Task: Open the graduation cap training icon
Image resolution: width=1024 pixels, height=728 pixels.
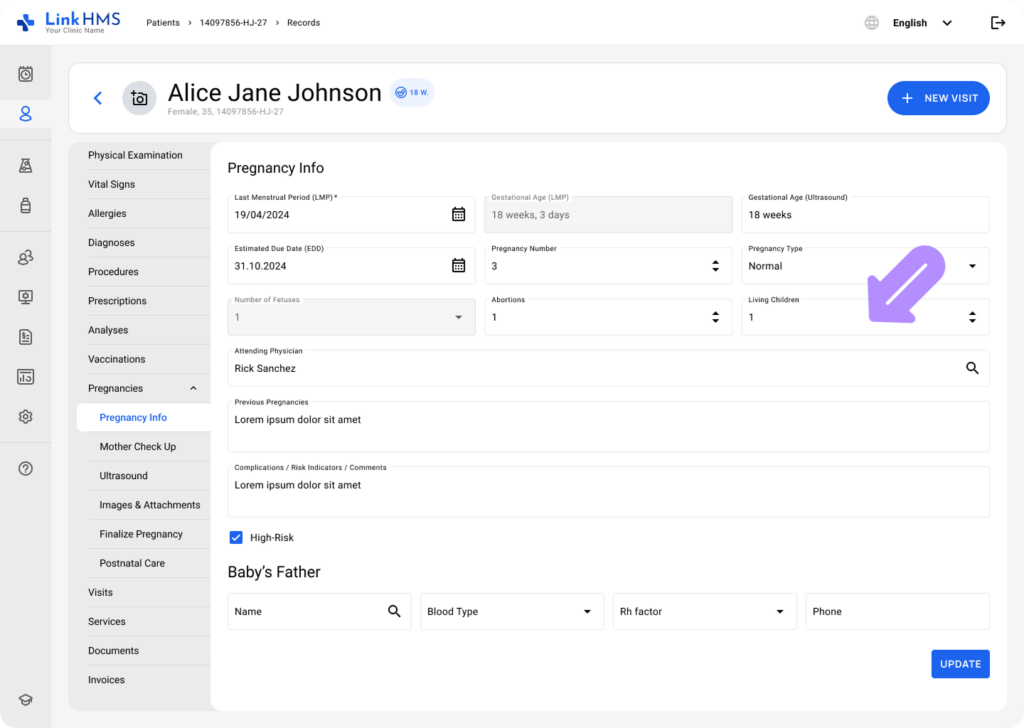Action: tap(25, 700)
